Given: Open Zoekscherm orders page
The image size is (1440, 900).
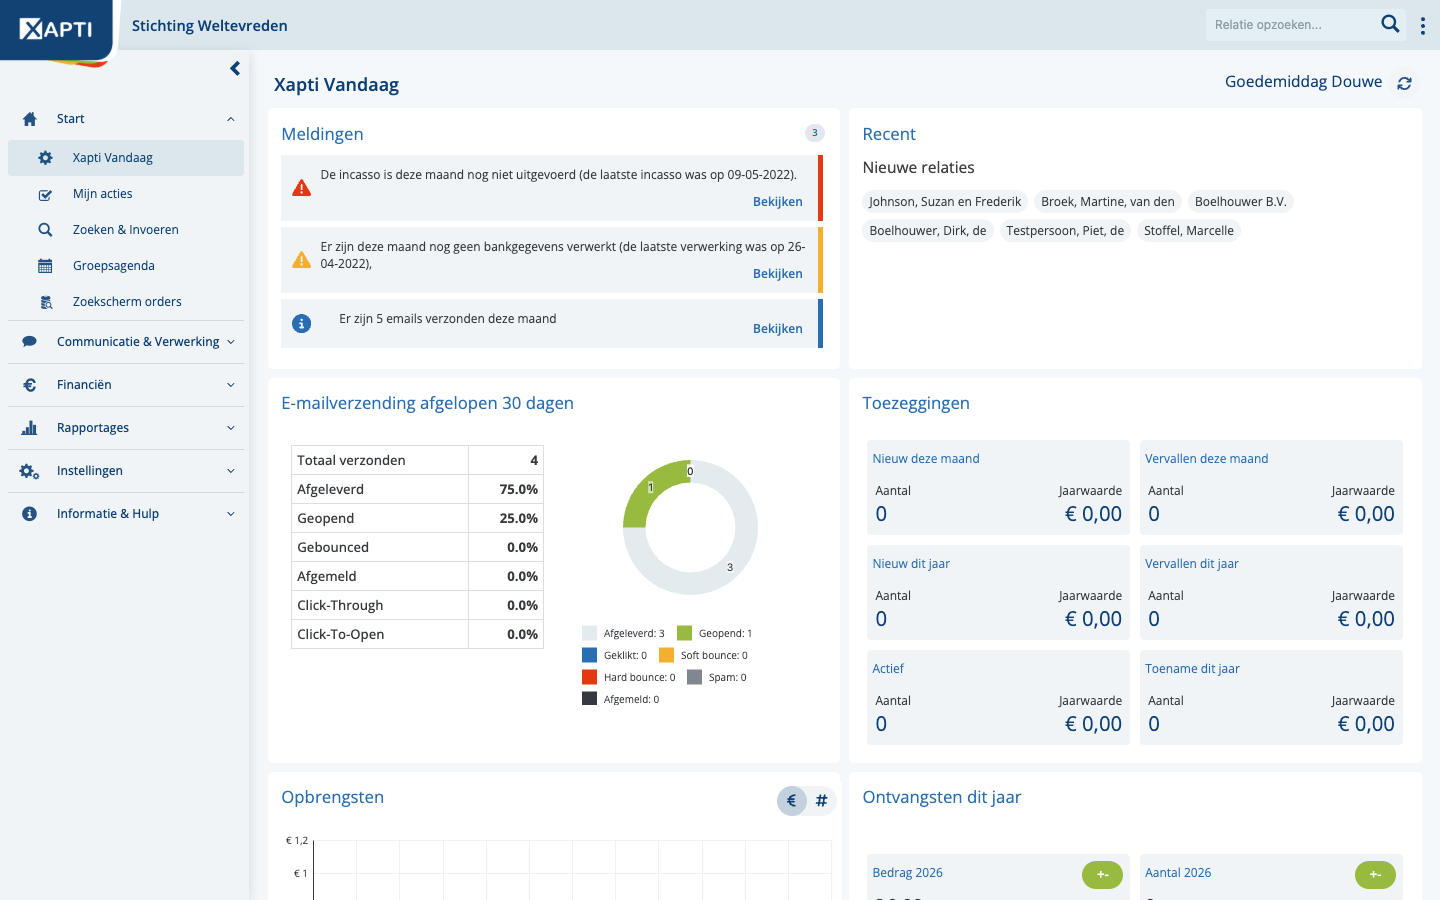Looking at the screenshot, I should 126,302.
